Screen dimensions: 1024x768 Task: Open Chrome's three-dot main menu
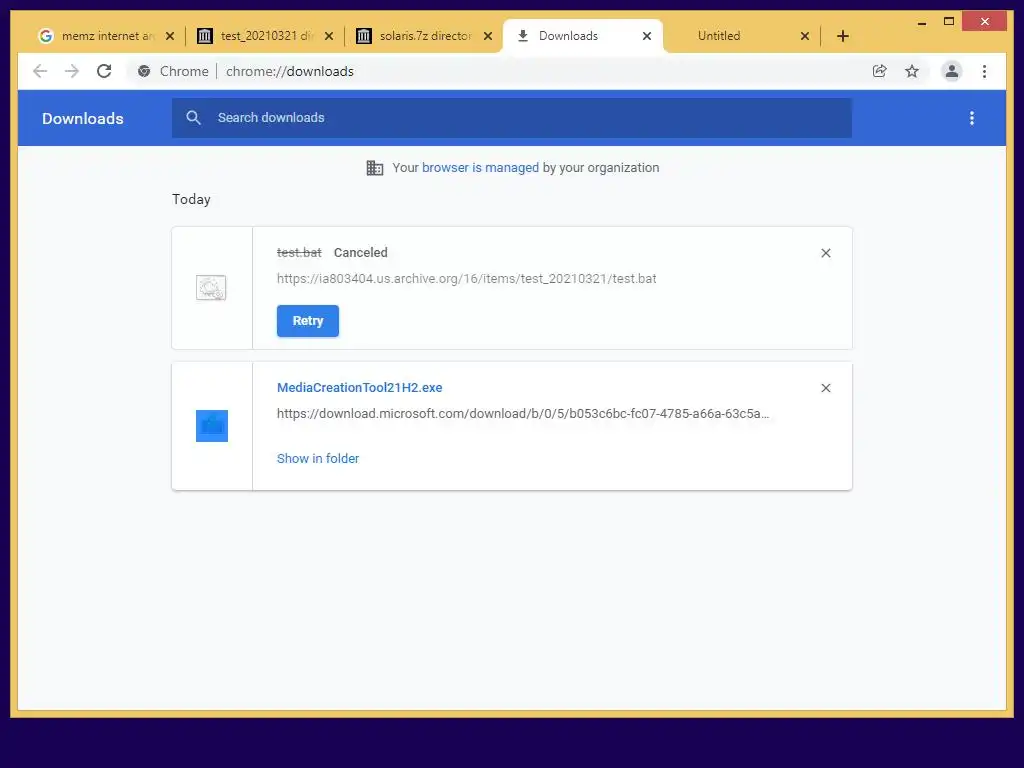tap(984, 71)
